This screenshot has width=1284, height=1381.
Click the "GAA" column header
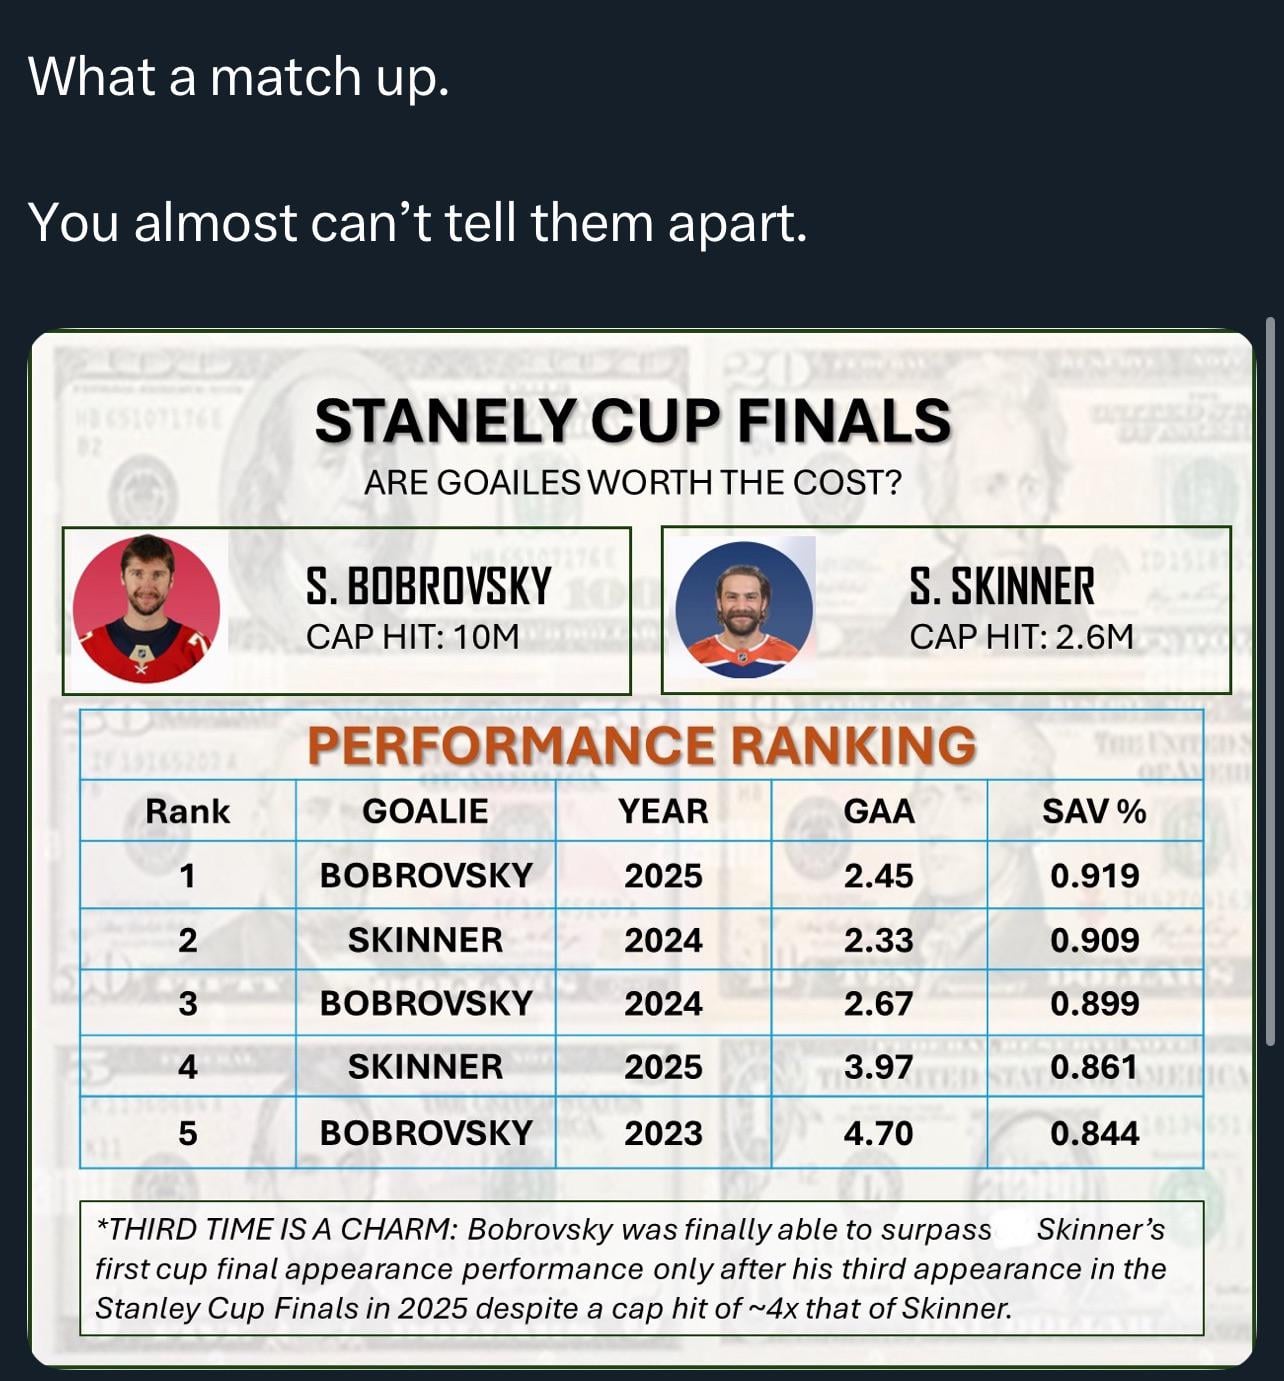[879, 811]
